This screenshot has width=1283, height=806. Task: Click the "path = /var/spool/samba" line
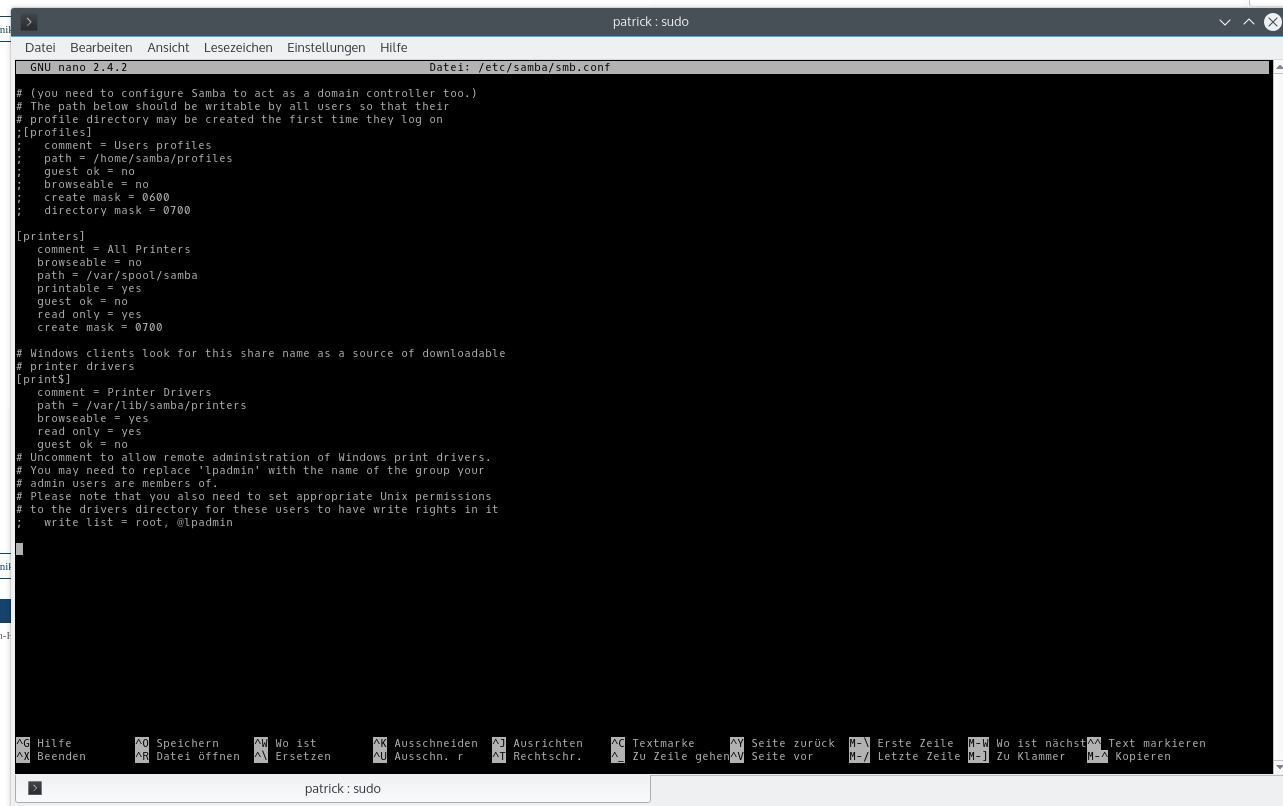pyautogui.click(x=117, y=275)
